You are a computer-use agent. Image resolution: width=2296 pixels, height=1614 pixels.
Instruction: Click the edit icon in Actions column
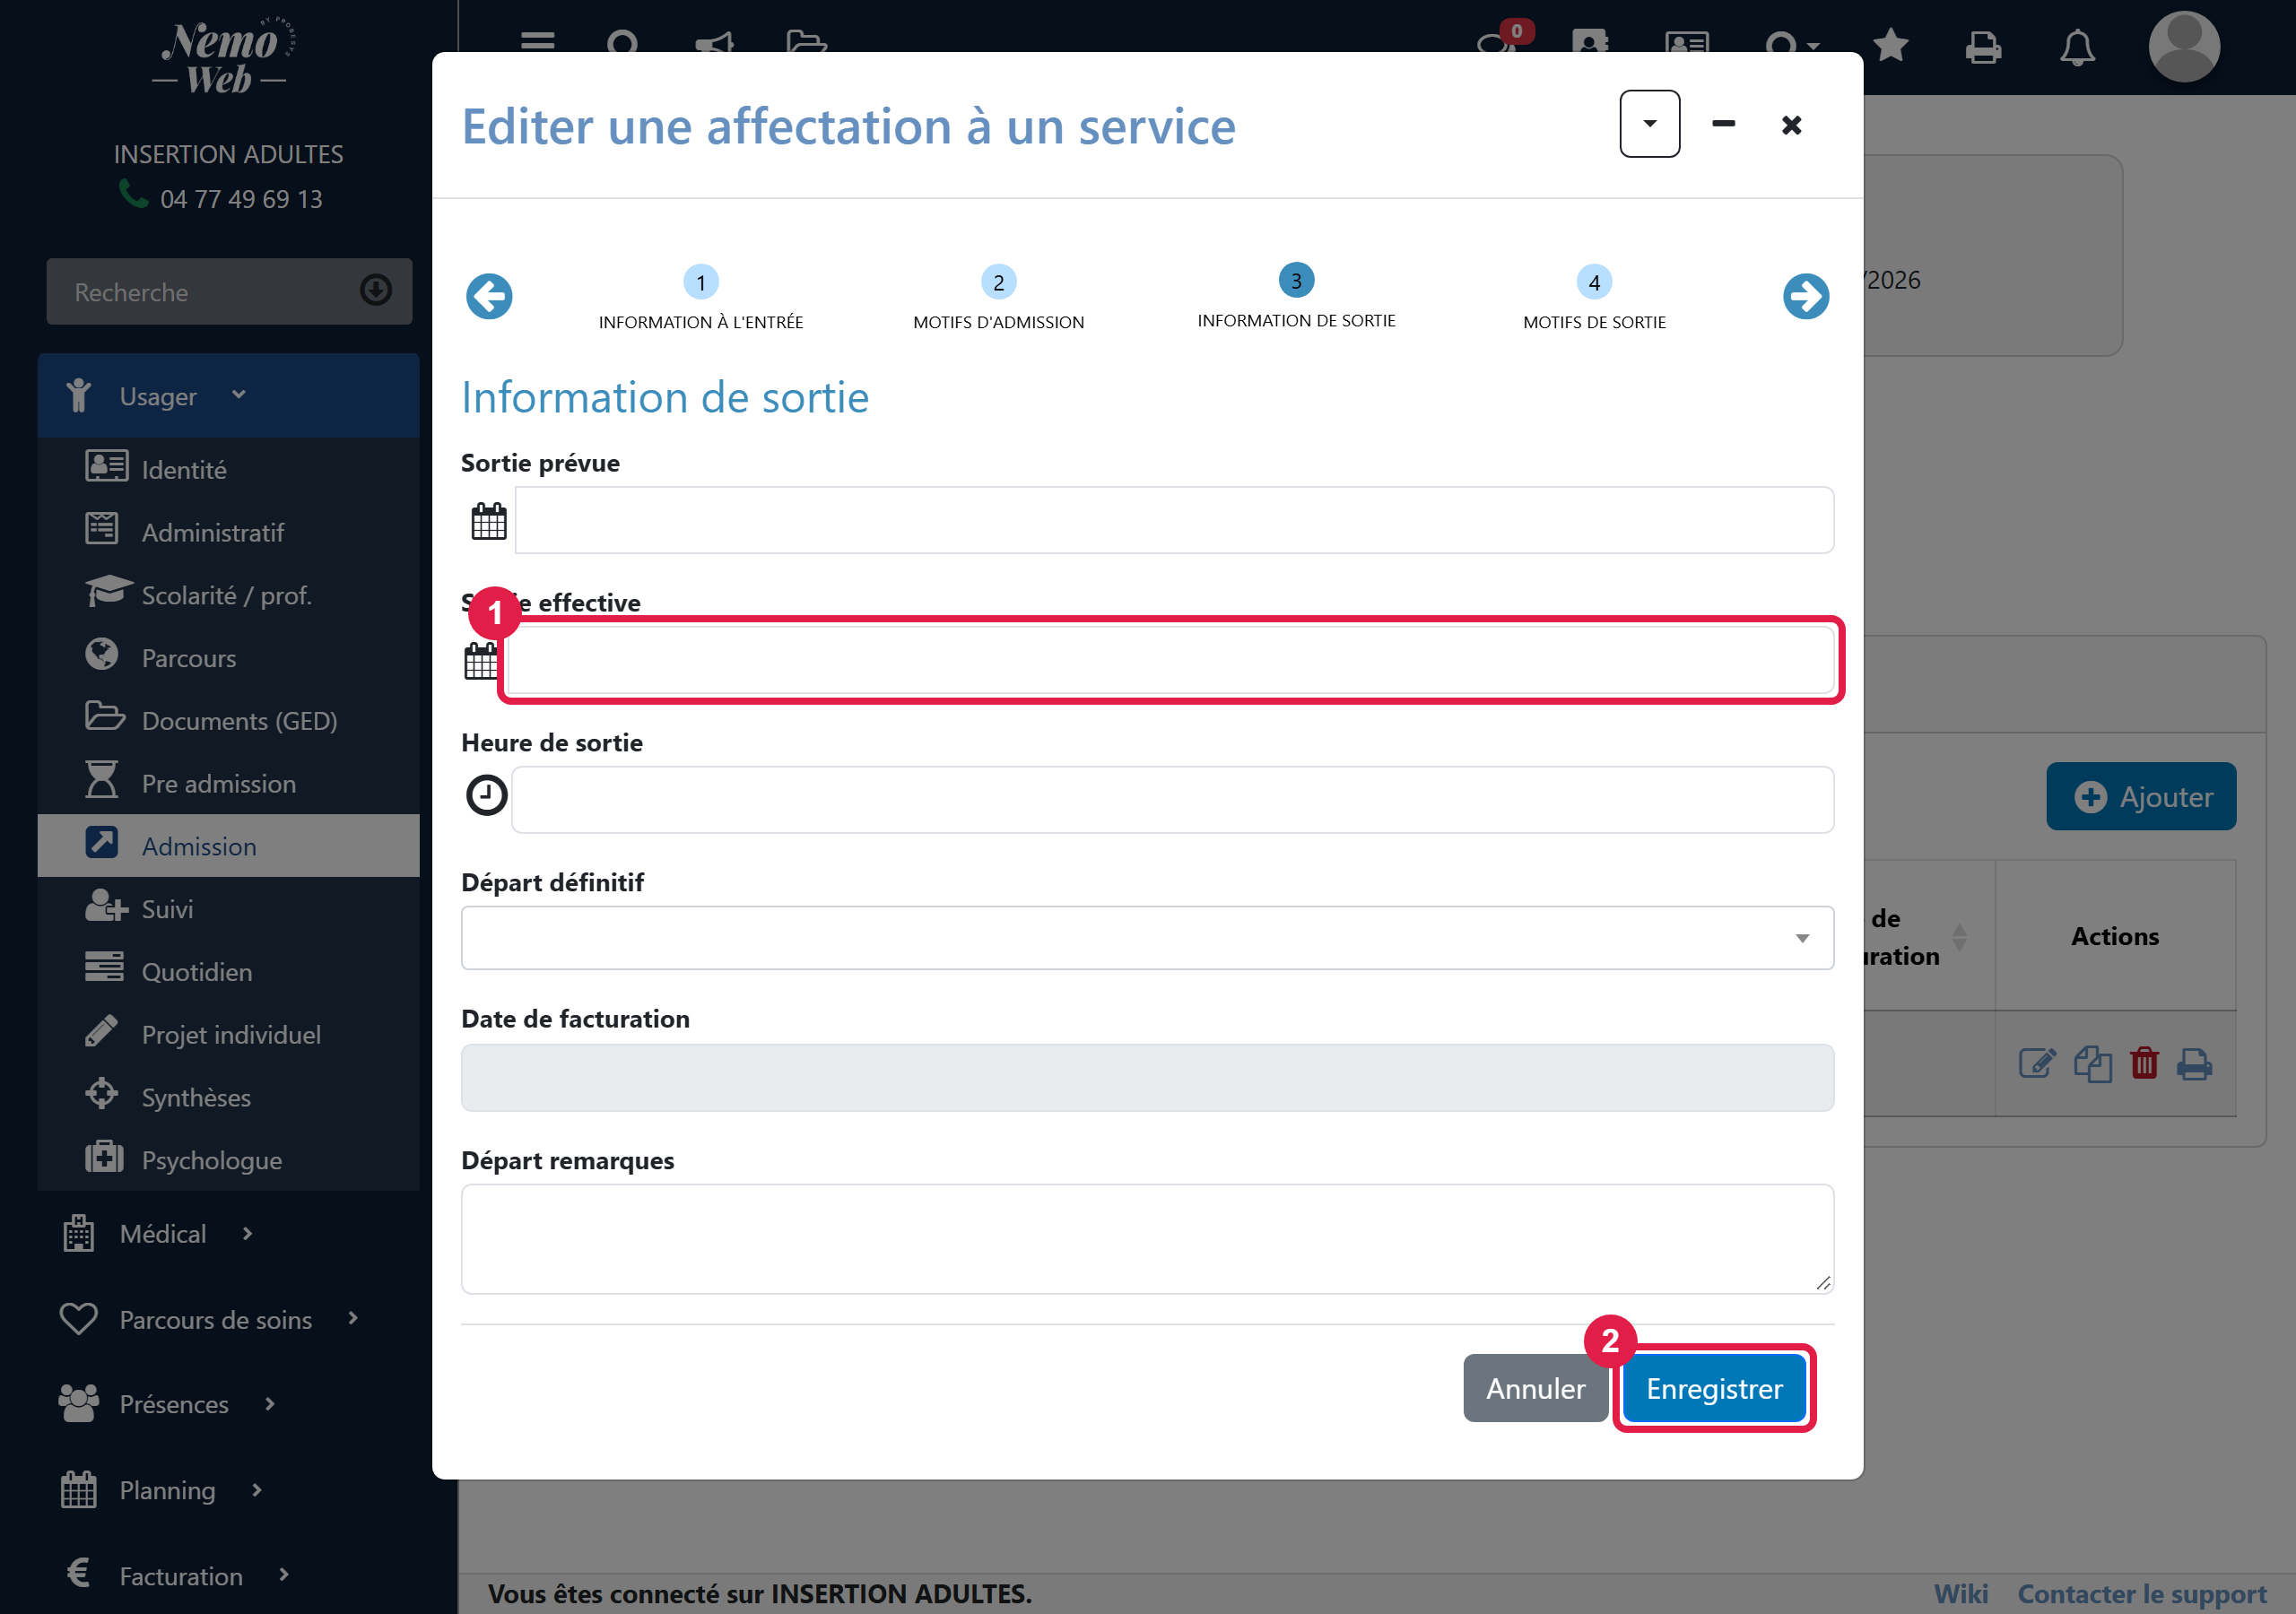2037,1063
